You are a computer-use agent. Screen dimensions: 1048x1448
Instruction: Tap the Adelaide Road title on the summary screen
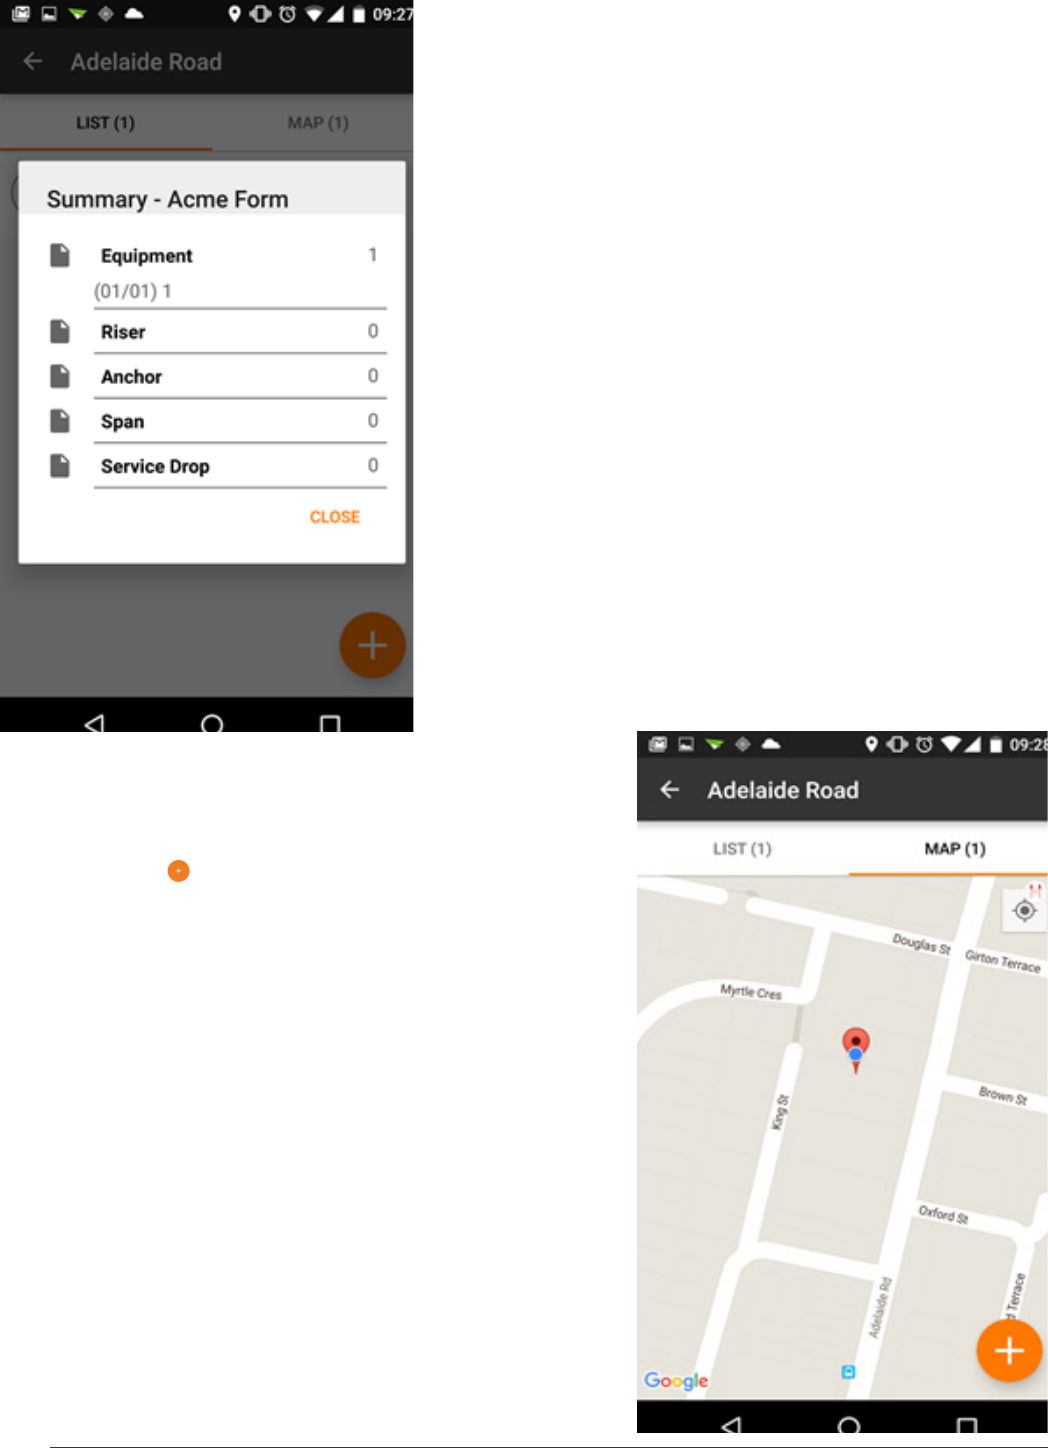[x=146, y=62]
